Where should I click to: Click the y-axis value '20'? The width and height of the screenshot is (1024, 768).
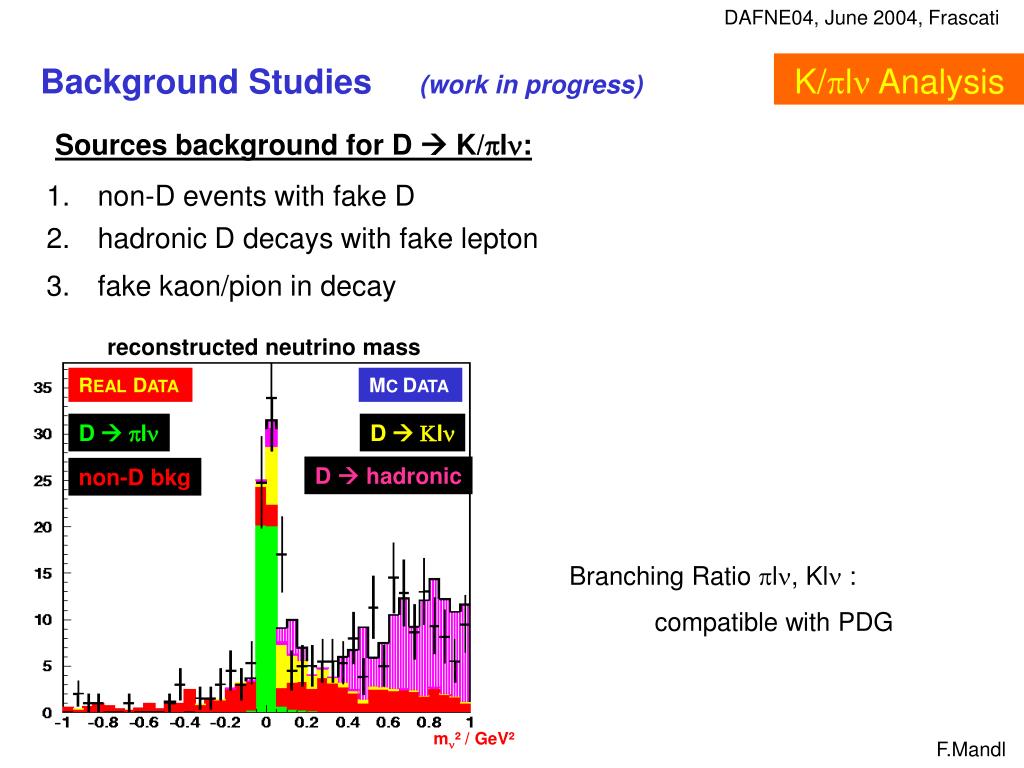point(42,527)
